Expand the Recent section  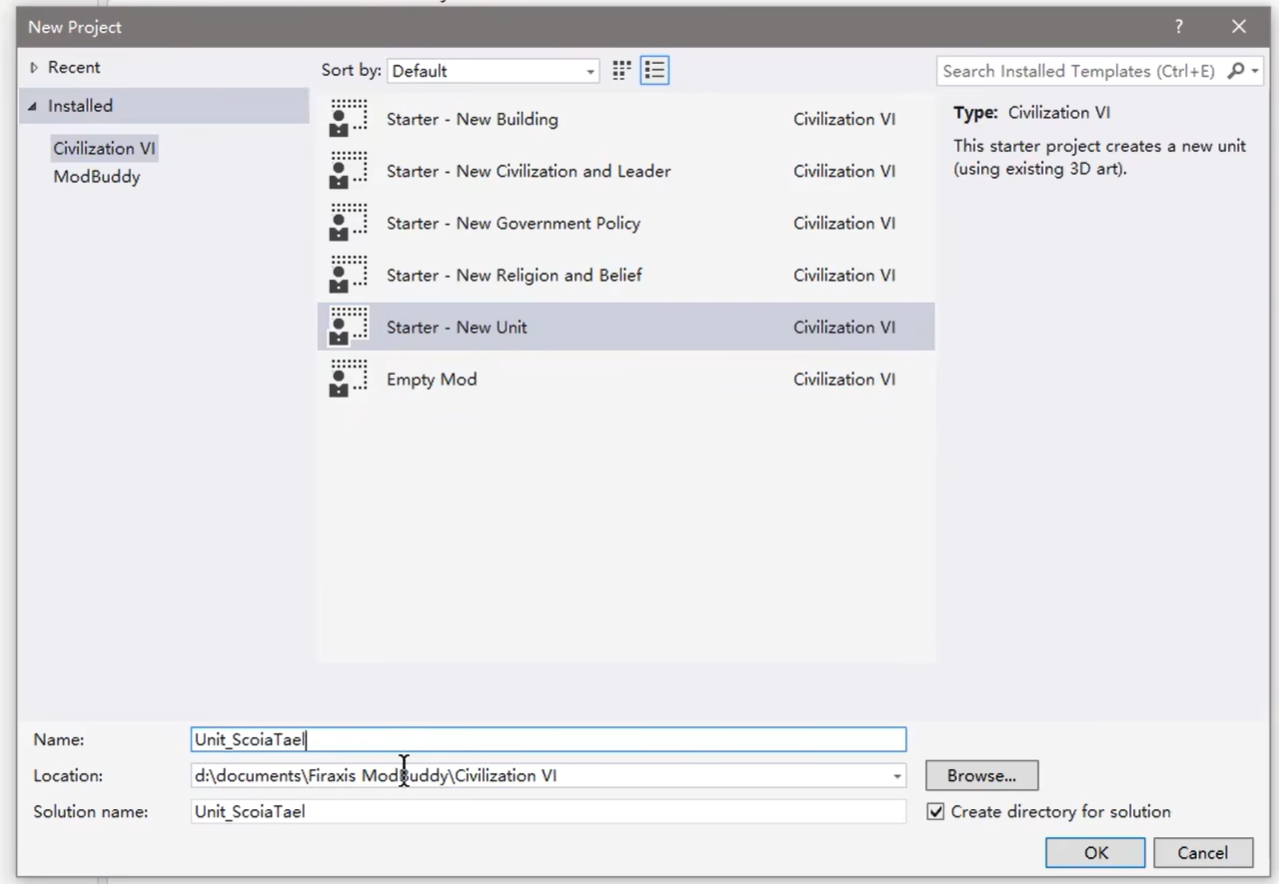34,68
